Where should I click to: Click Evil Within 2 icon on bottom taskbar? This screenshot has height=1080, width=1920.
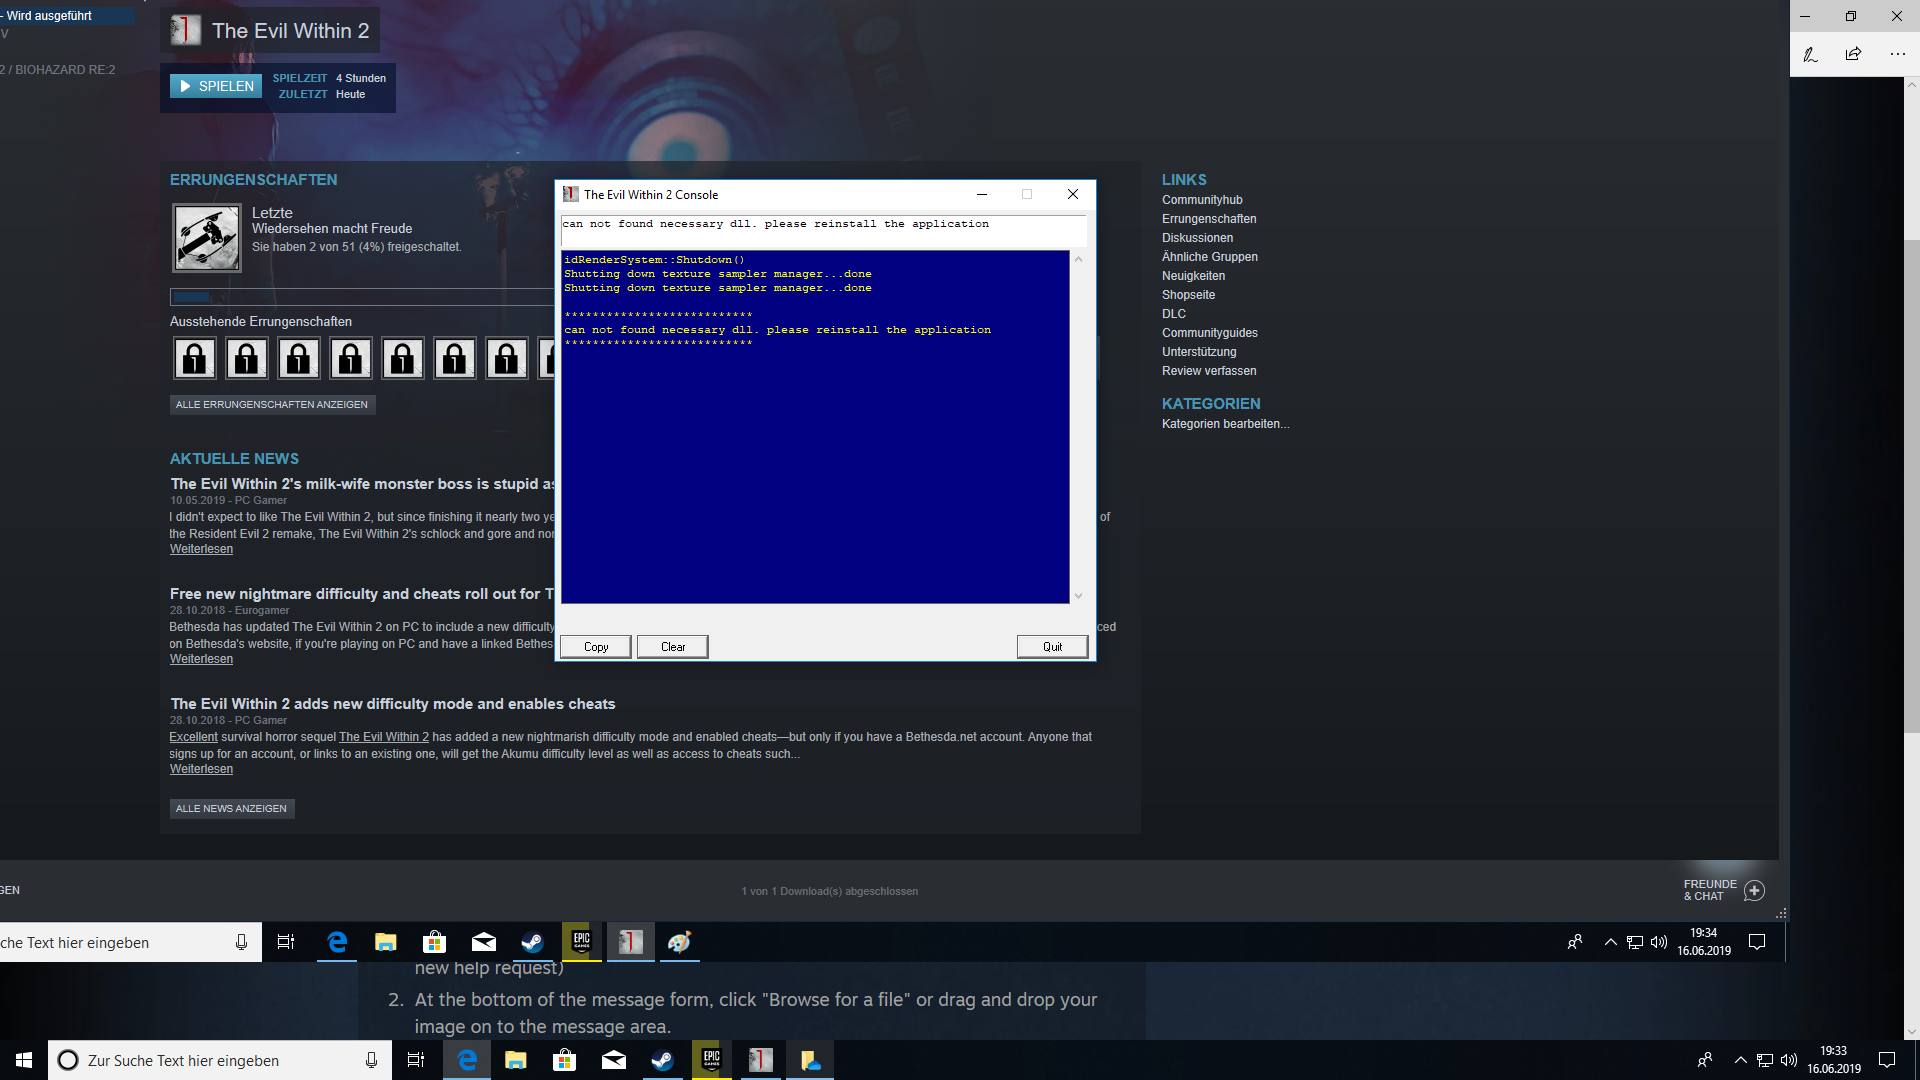point(761,1060)
